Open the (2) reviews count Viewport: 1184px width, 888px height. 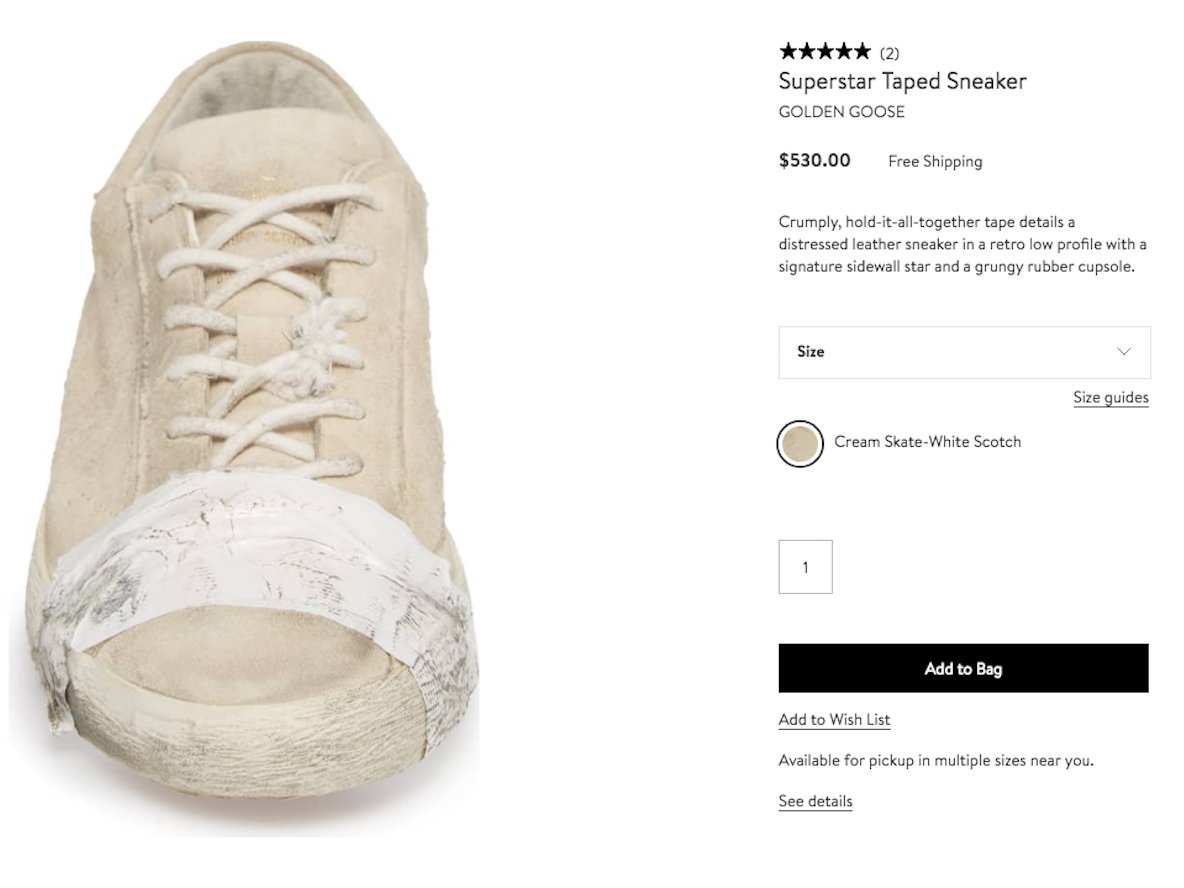pyautogui.click(x=889, y=54)
